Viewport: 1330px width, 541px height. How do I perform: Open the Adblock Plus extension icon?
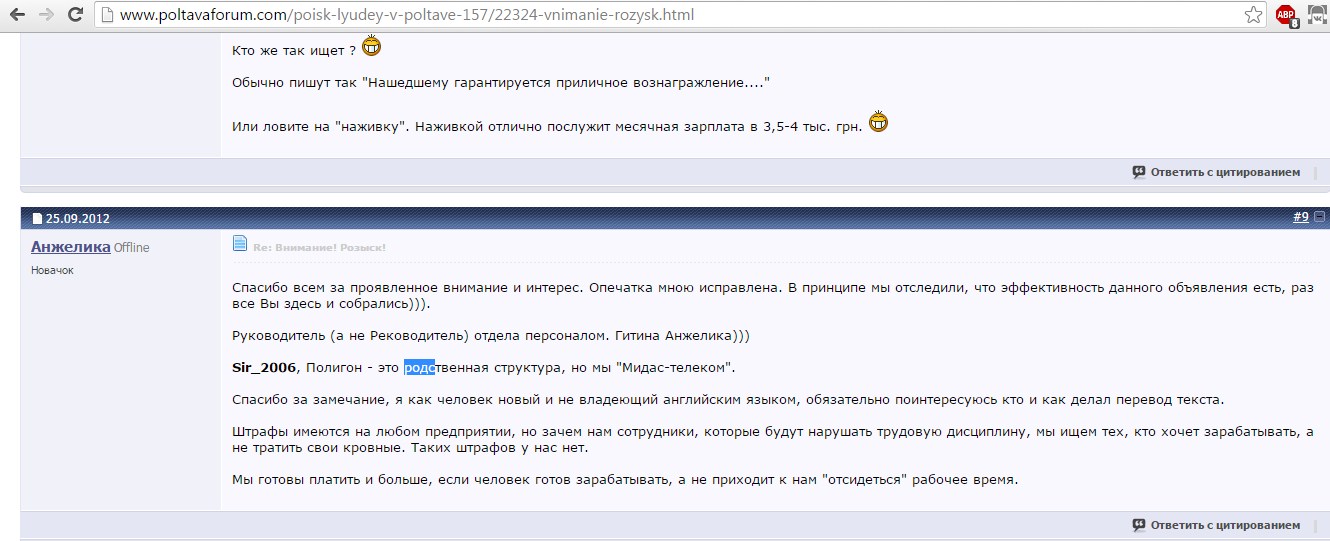coord(1287,16)
